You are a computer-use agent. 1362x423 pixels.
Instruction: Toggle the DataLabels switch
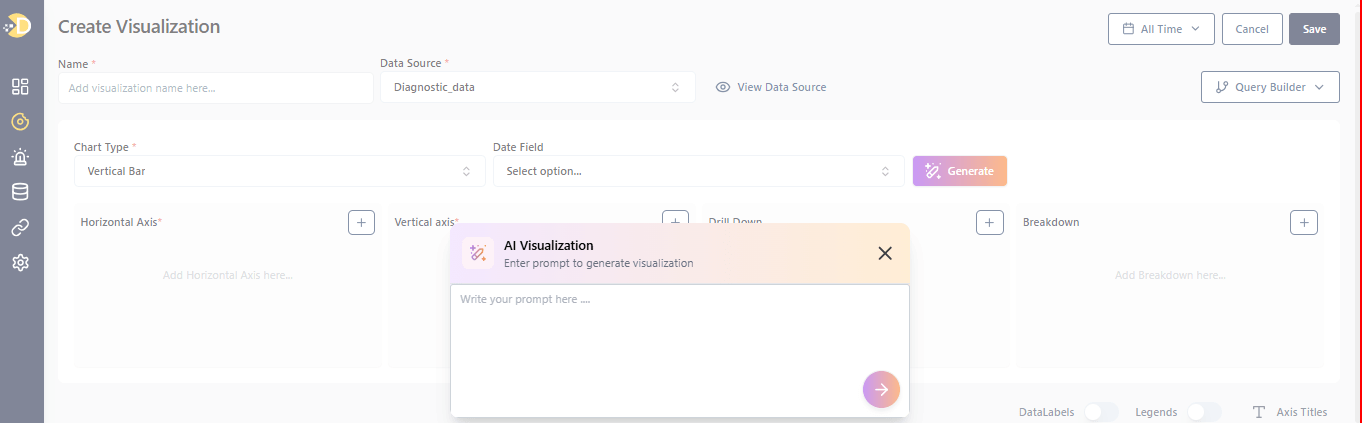1100,412
